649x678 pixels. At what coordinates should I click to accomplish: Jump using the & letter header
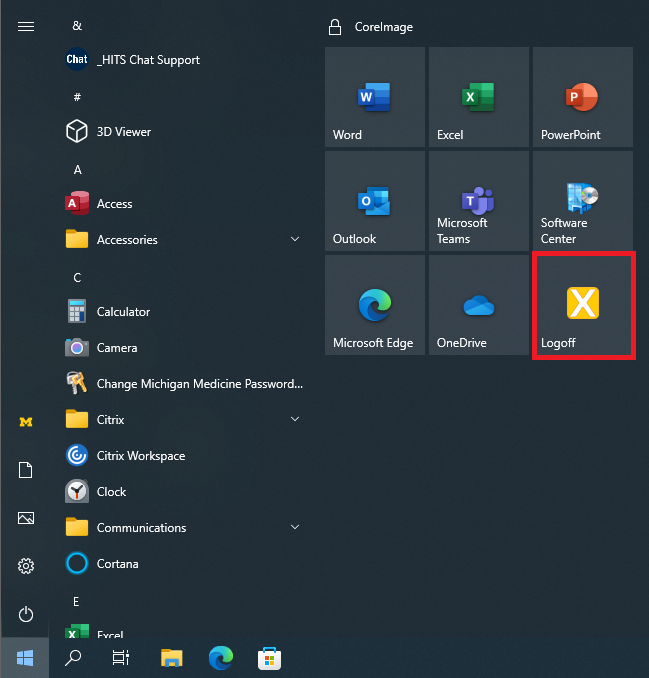pos(77,26)
